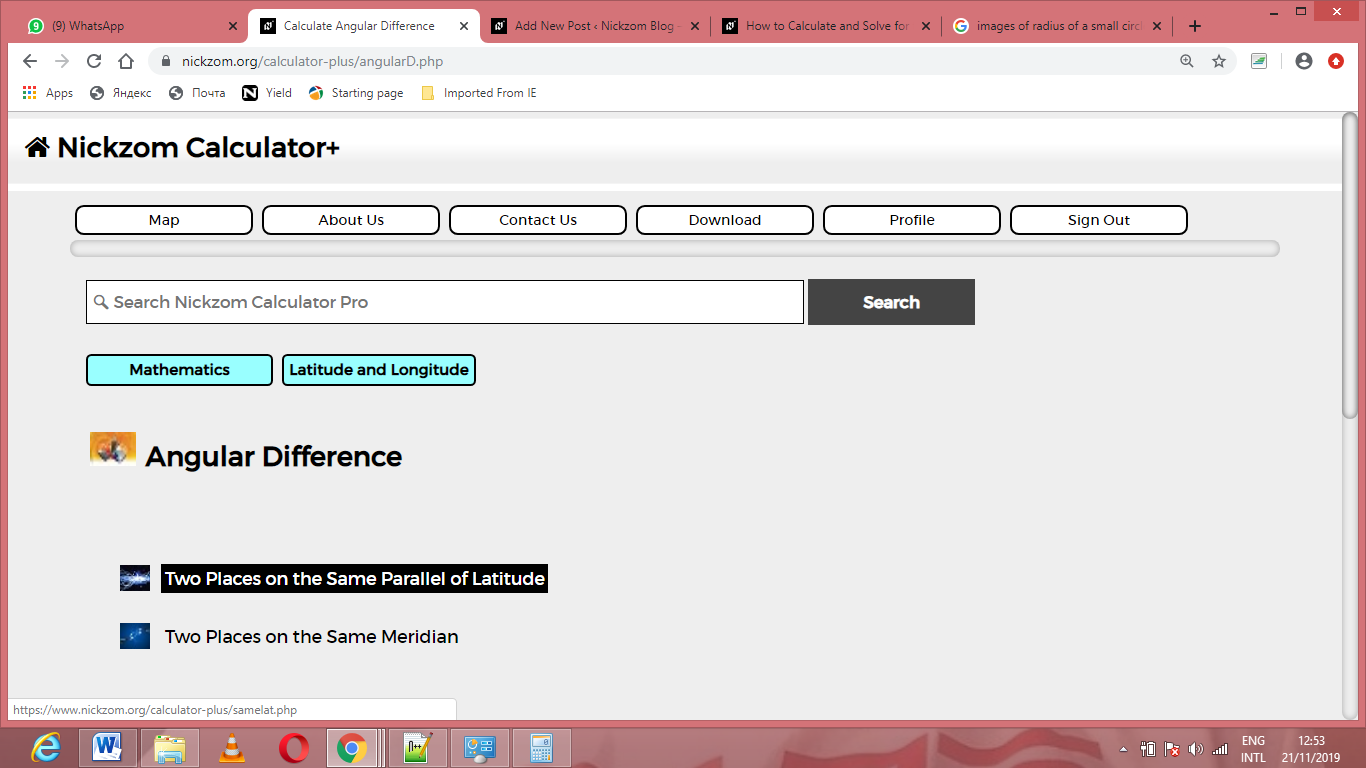Switch to the Google images of radius tab
This screenshot has width=1366, height=768.
click(1057, 26)
